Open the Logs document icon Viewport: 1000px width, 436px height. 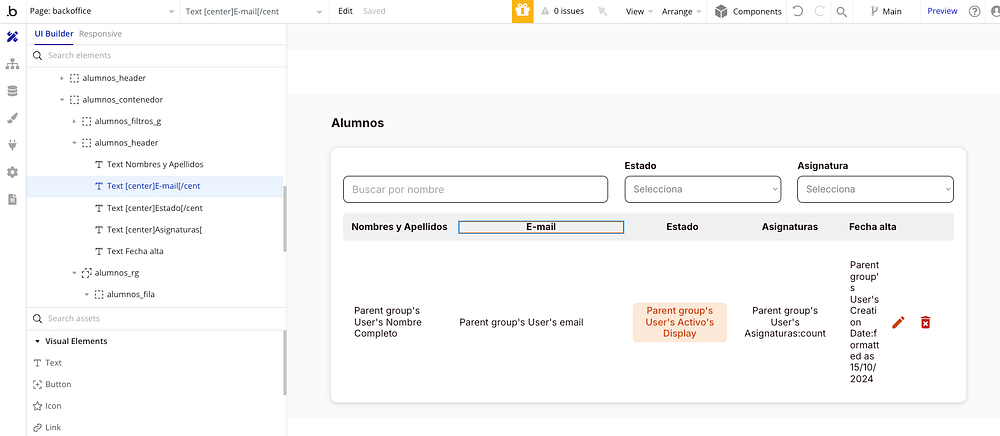12,199
